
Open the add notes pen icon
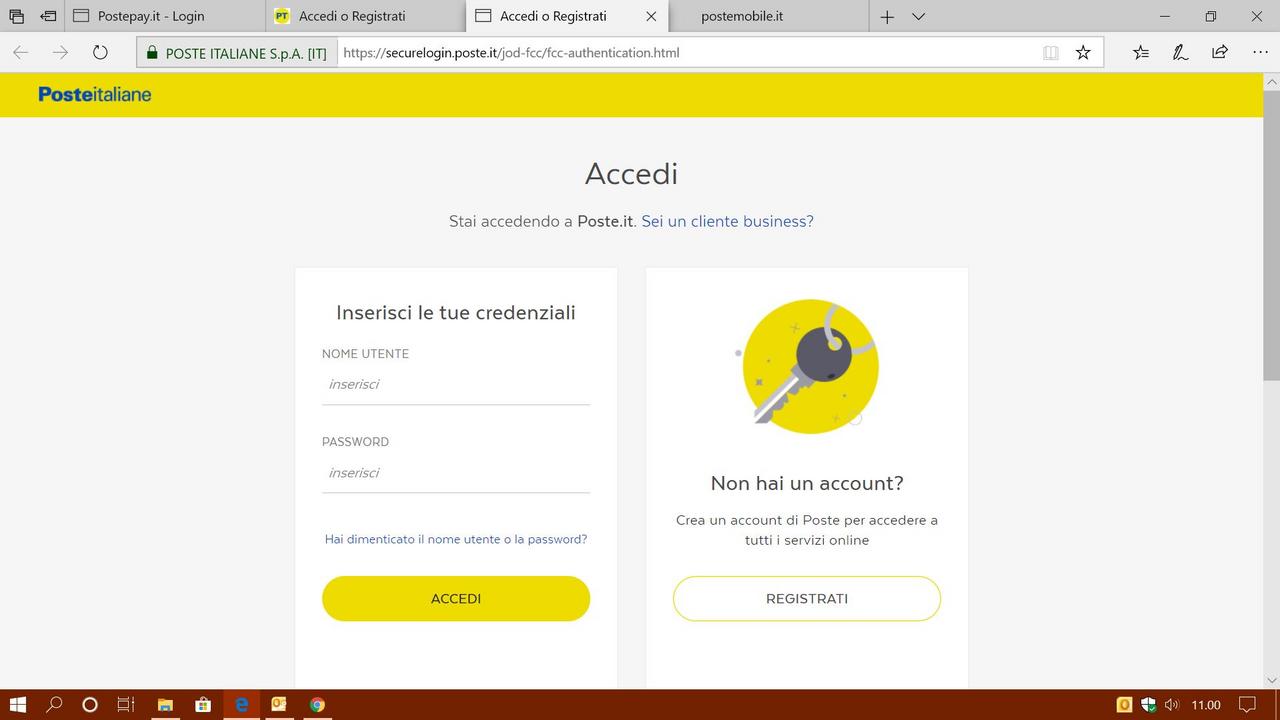pos(1180,53)
